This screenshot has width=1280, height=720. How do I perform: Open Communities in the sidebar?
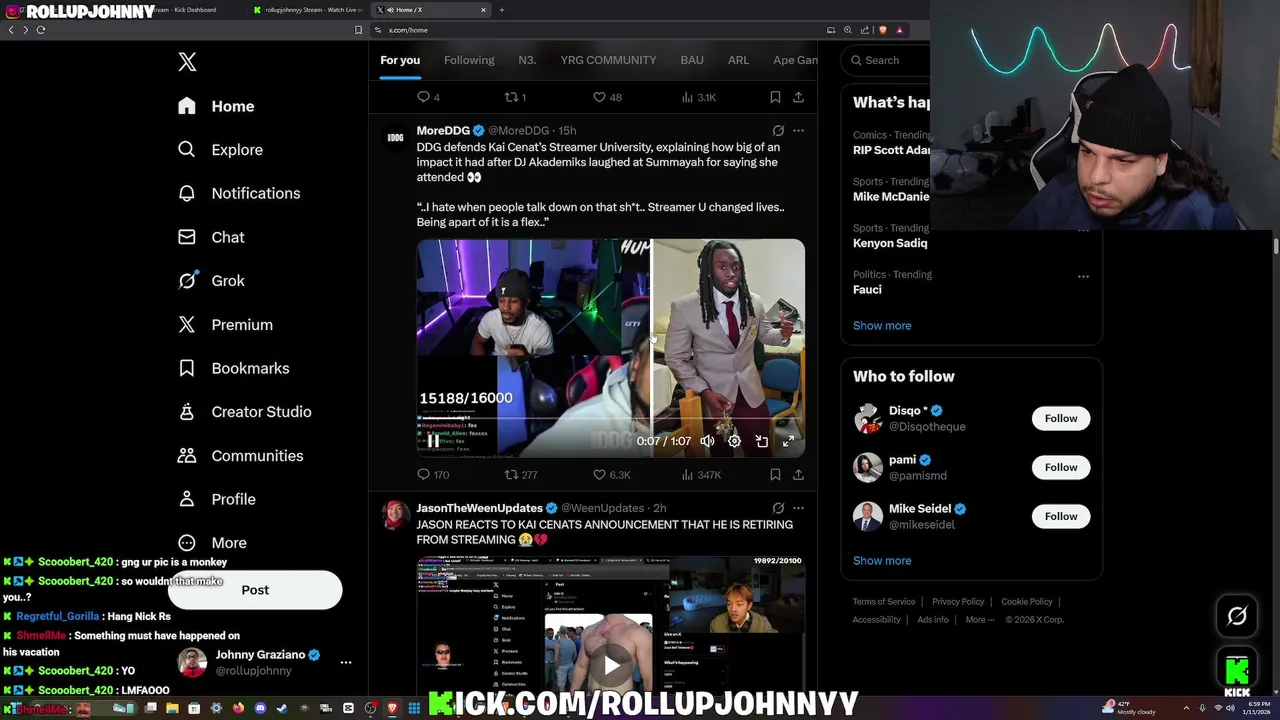pyautogui.click(x=238, y=456)
